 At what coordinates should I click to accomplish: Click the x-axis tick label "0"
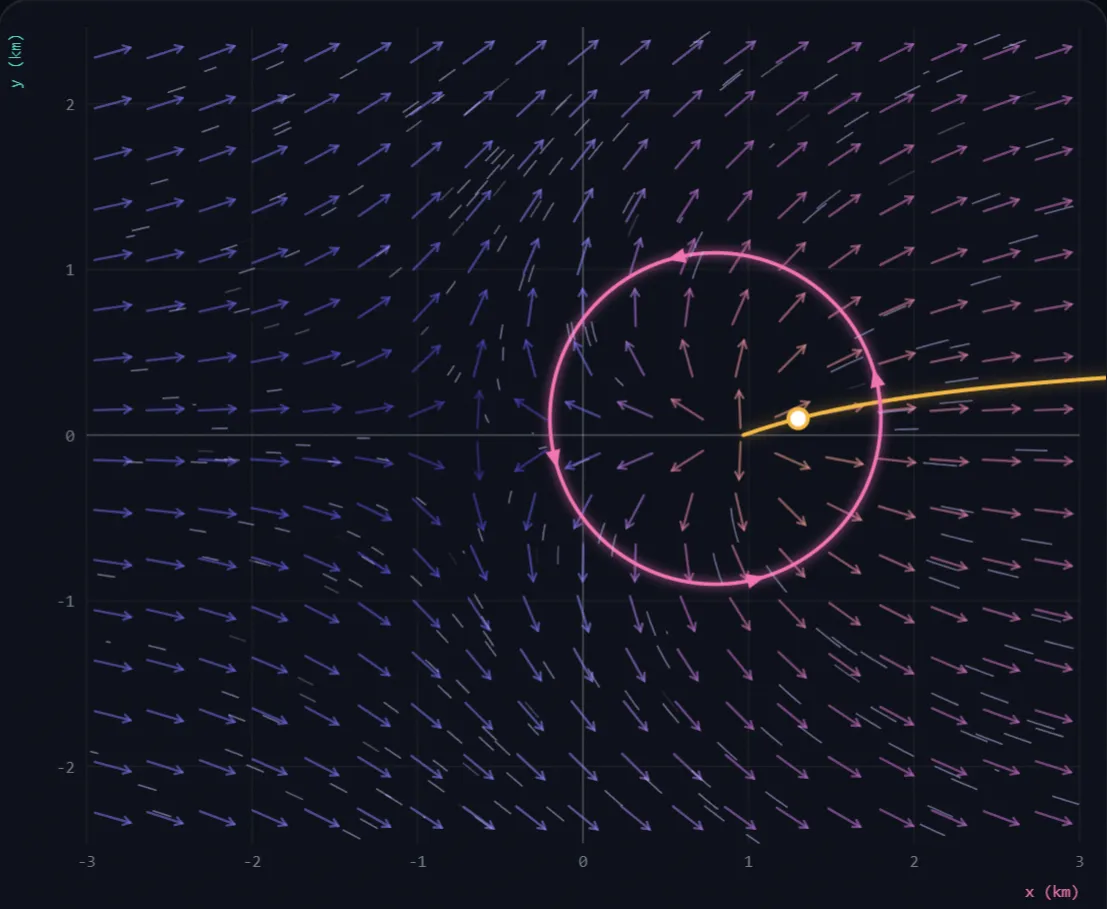(x=583, y=862)
